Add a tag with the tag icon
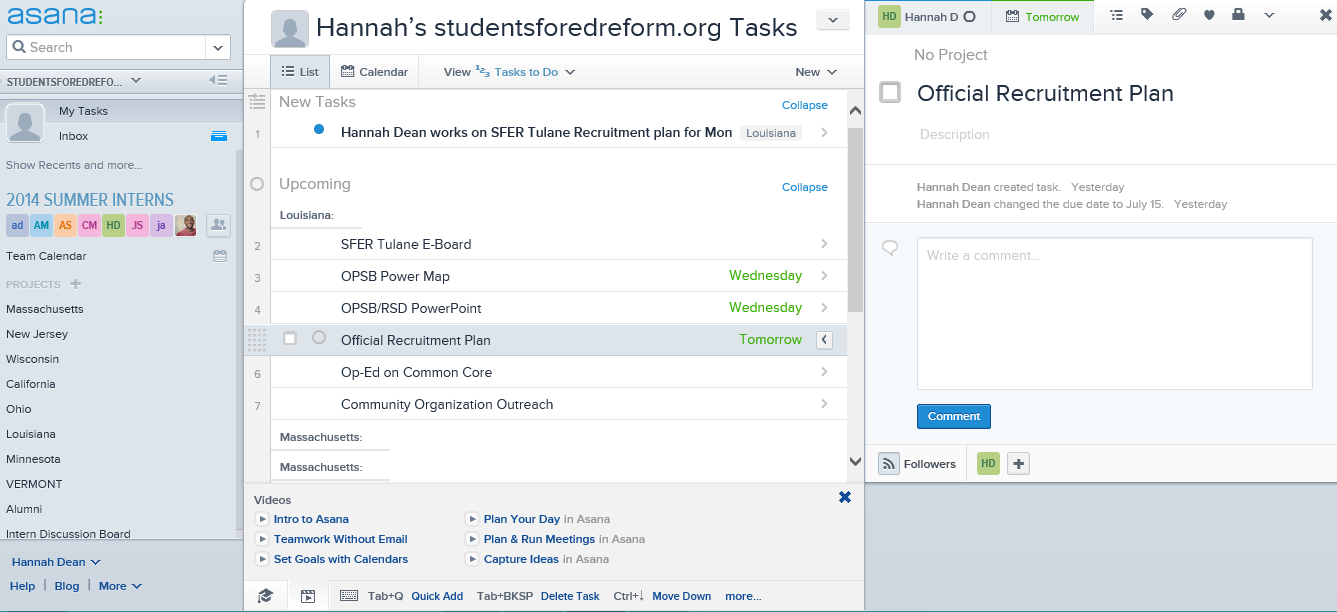The height and width of the screenshot is (612, 1337). [1147, 15]
